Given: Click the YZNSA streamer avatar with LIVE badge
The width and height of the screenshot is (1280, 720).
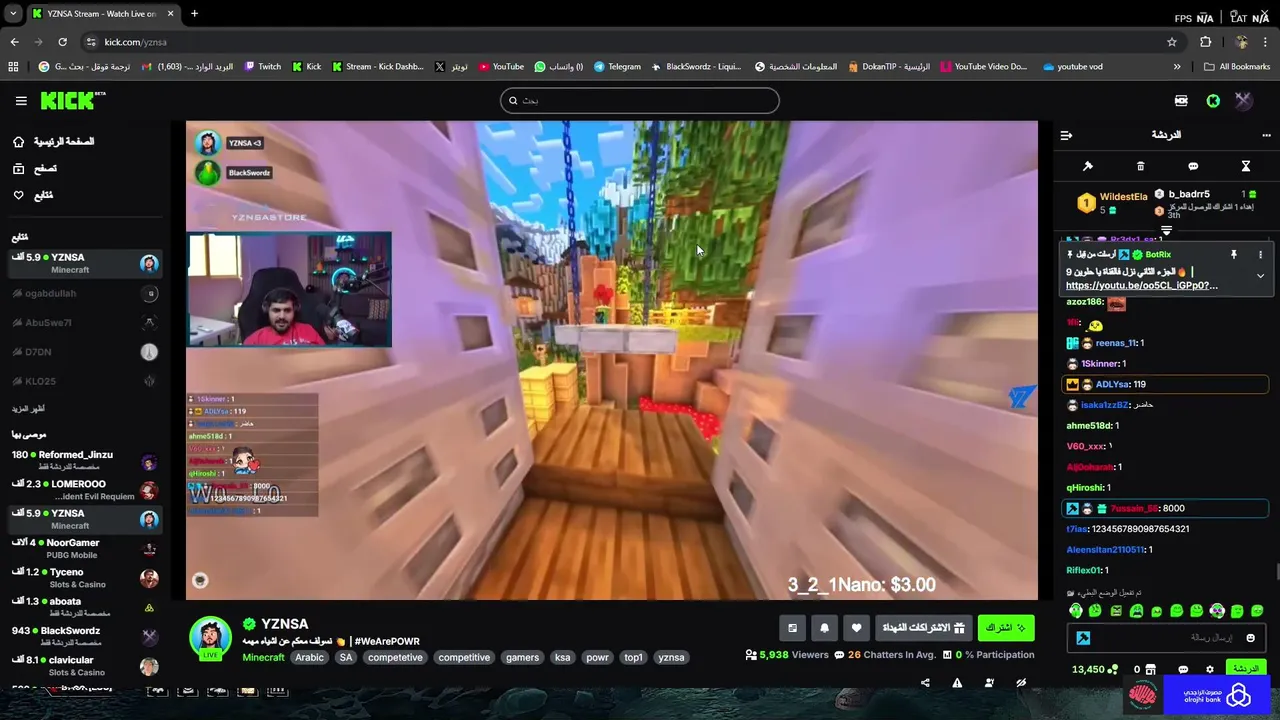Looking at the screenshot, I should pos(210,638).
